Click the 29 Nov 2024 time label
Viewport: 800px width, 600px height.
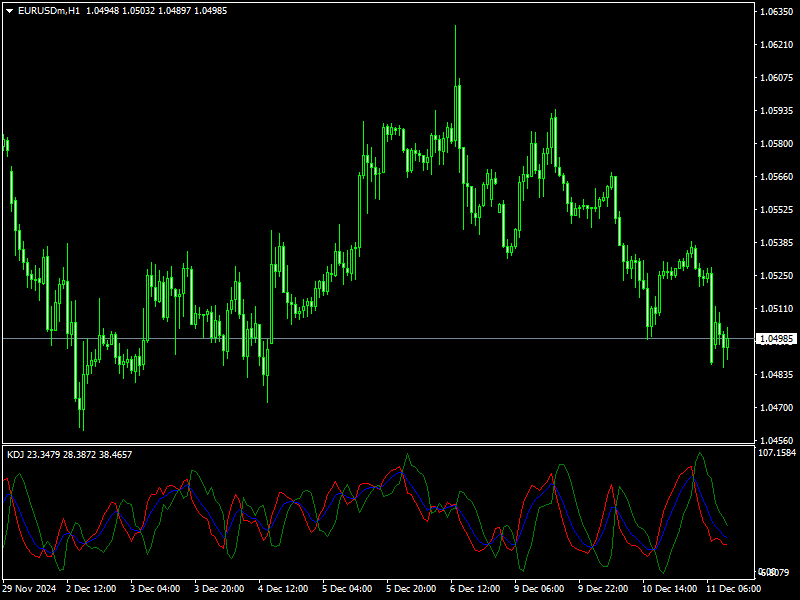(29, 589)
